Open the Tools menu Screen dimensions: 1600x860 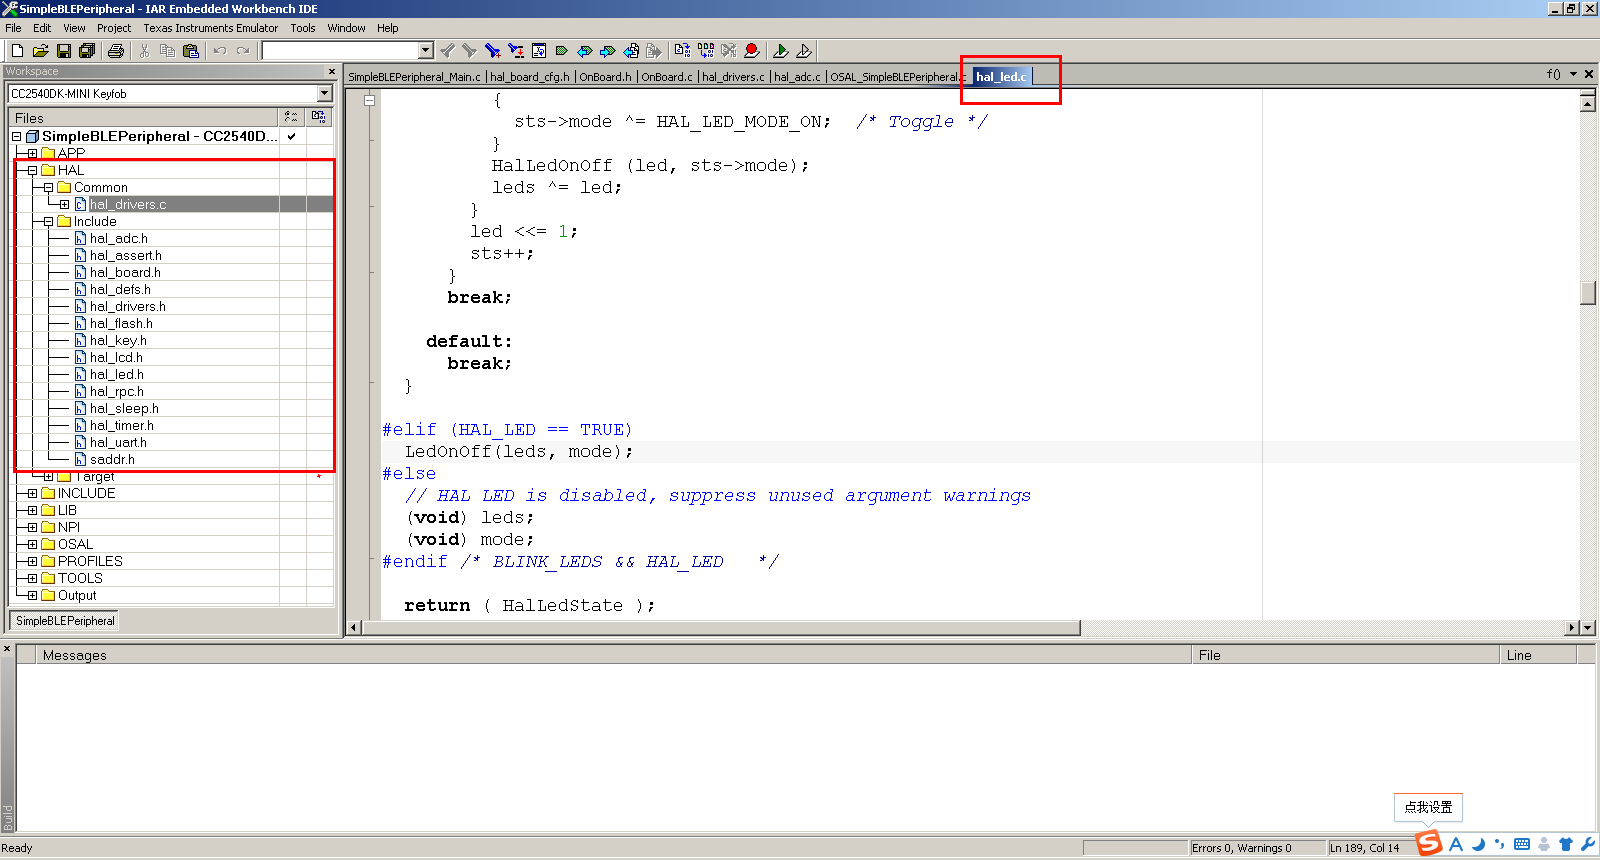pyautogui.click(x=303, y=28)
